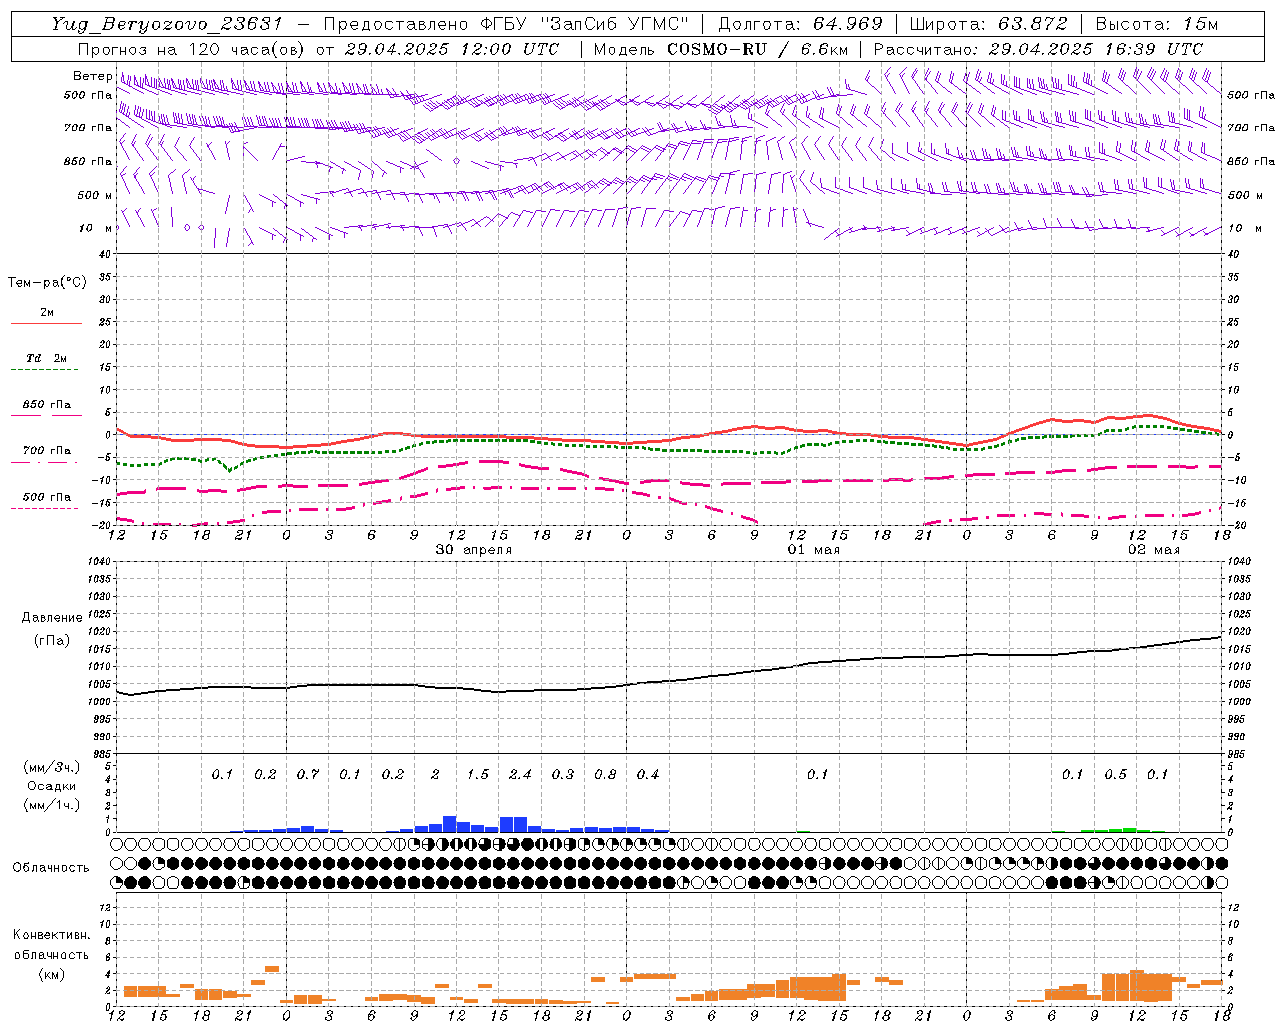Click the "Давление" pressure panel label
This screenshot has height=1024, width=1280.
(52, 618)
